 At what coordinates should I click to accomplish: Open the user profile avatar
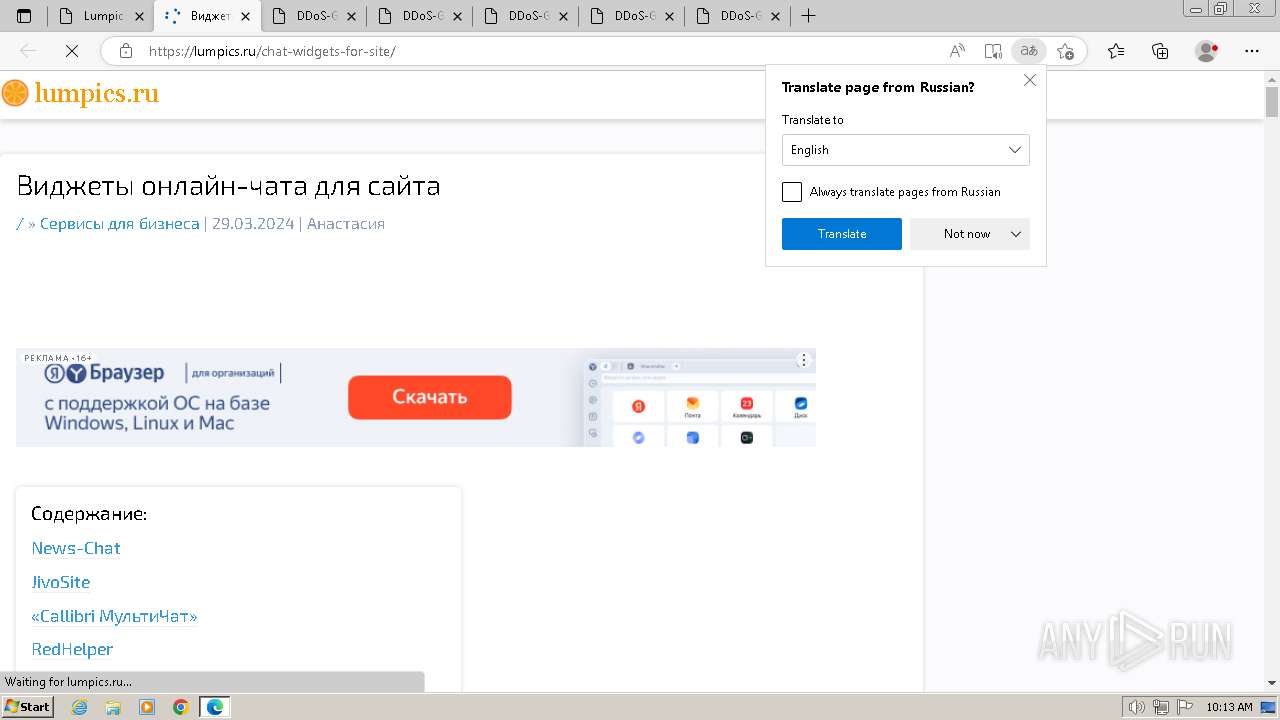pos(1207,51)
